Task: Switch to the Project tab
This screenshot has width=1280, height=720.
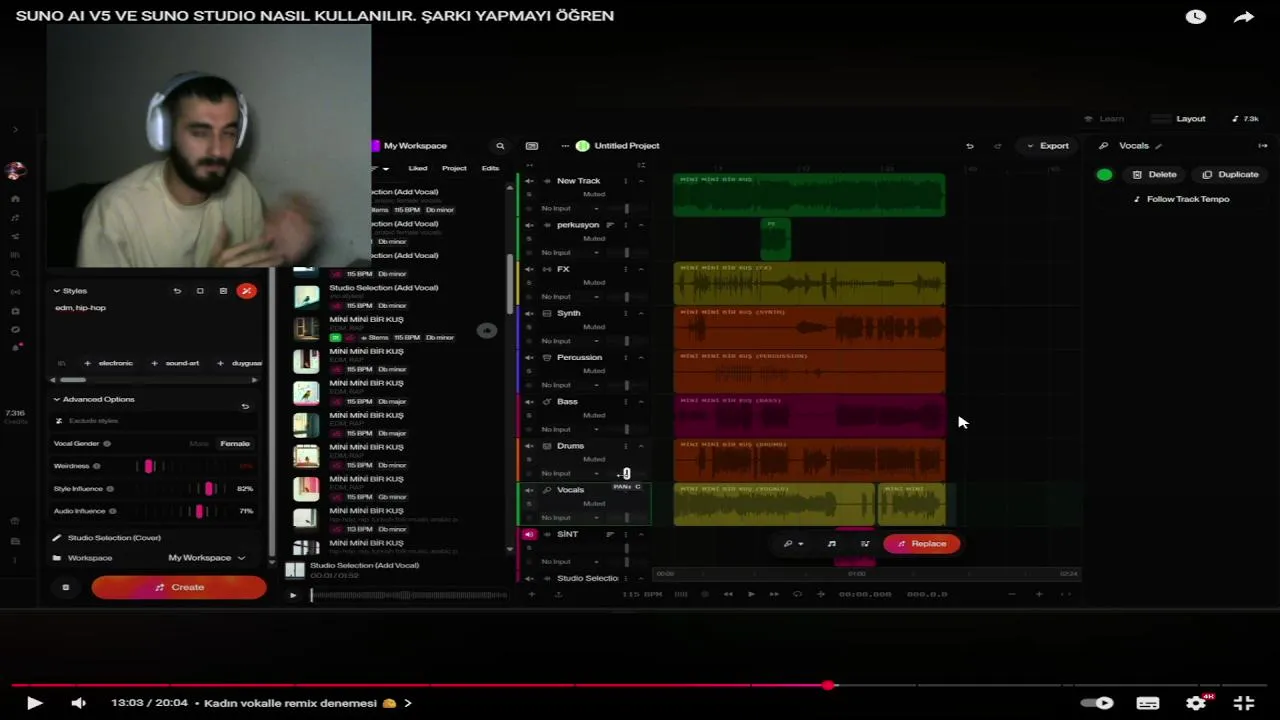Action: coord(454,168)
